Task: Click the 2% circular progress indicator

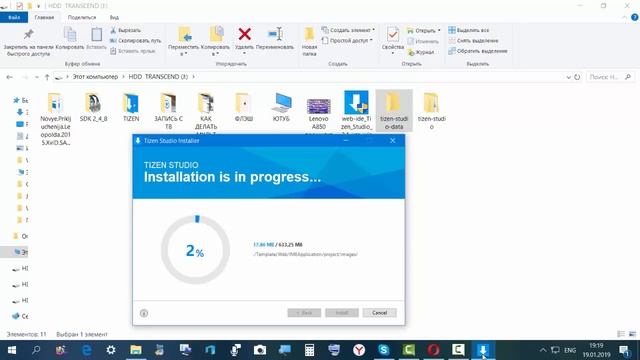Action: coord(195,250)
